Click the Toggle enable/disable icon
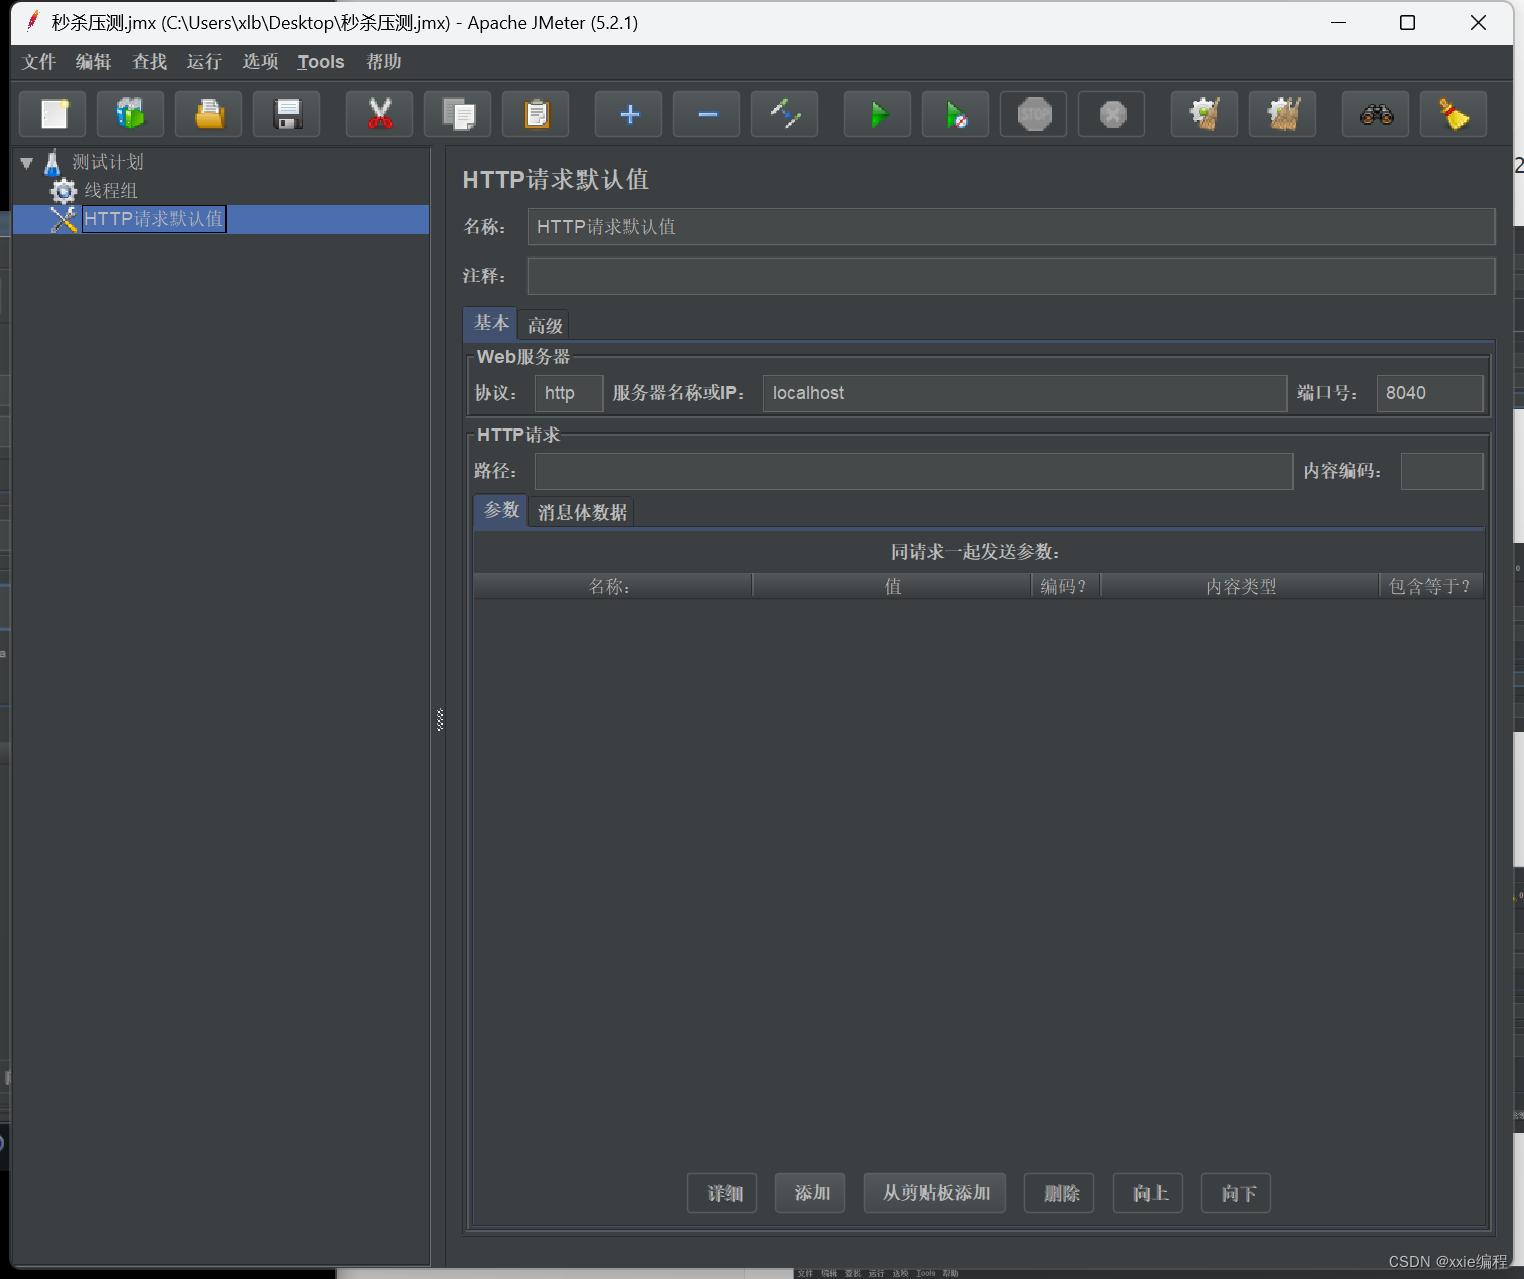Image resolution: width=1524 pixels, height=1279 pixels. (x=785, y=114)
